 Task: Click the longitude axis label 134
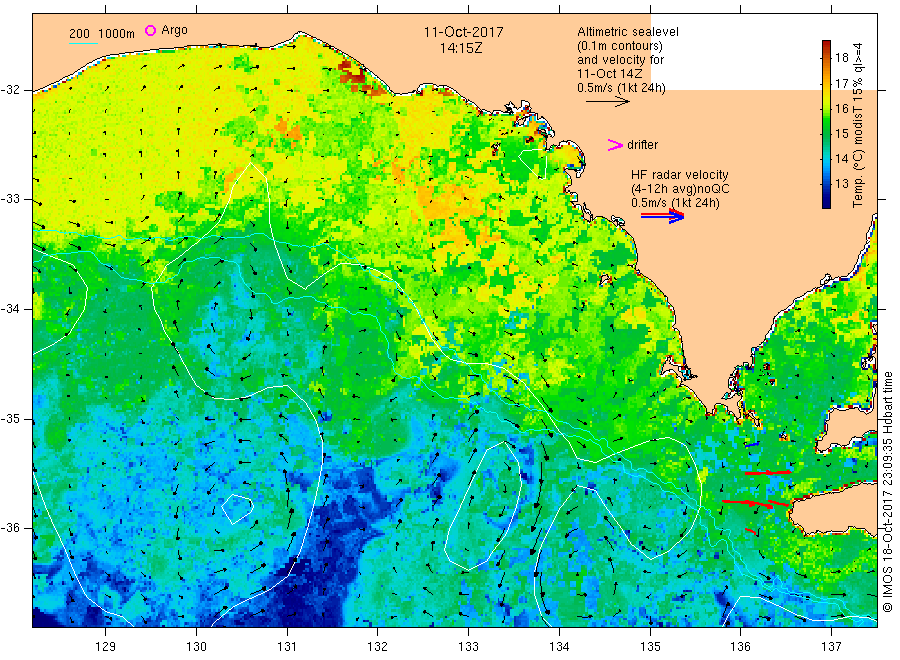tap(559, 647)
